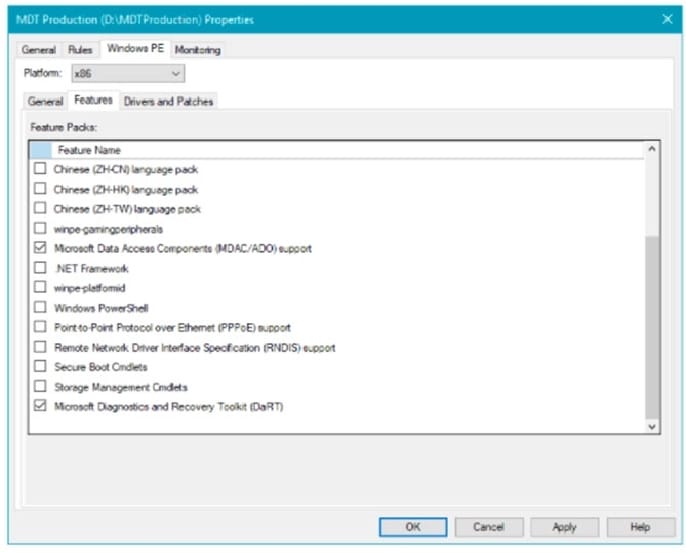Open the Platform x86 dropdown

pyautogui.click(x=128, y=74)
